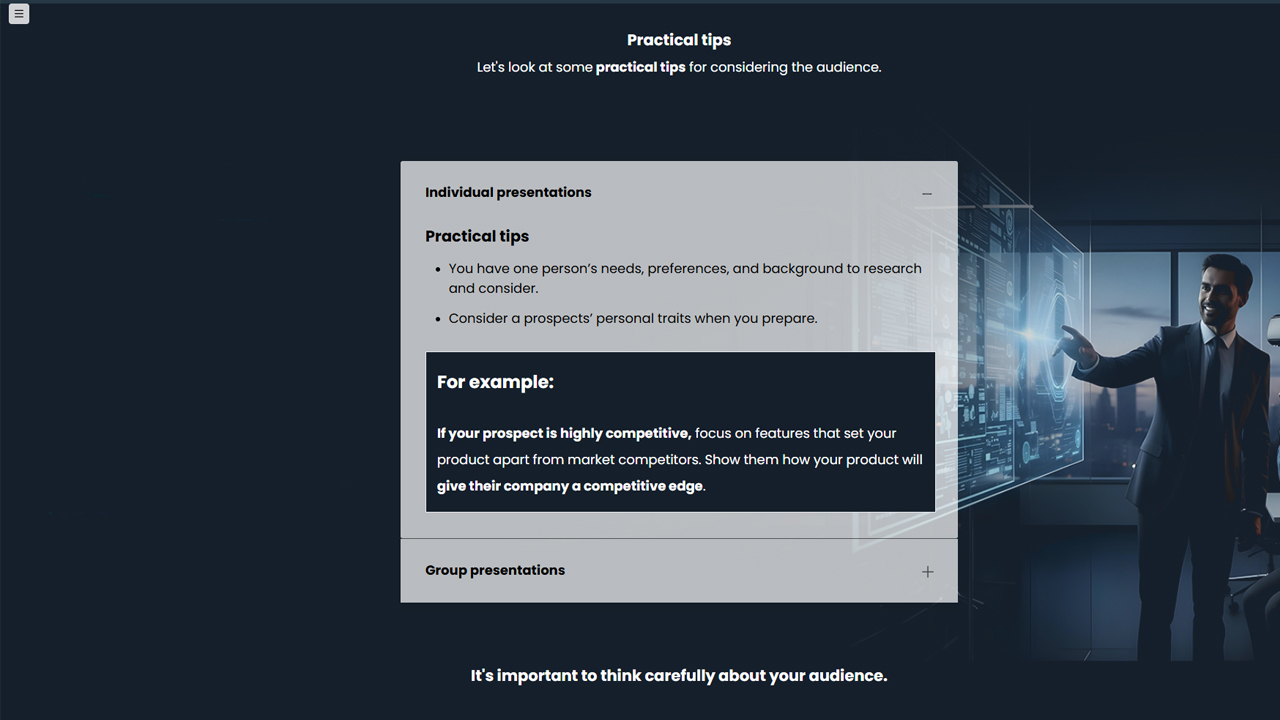Click the divider line above Group presentations
Screen dimensions: 1280x720
[x=679, y=539]
